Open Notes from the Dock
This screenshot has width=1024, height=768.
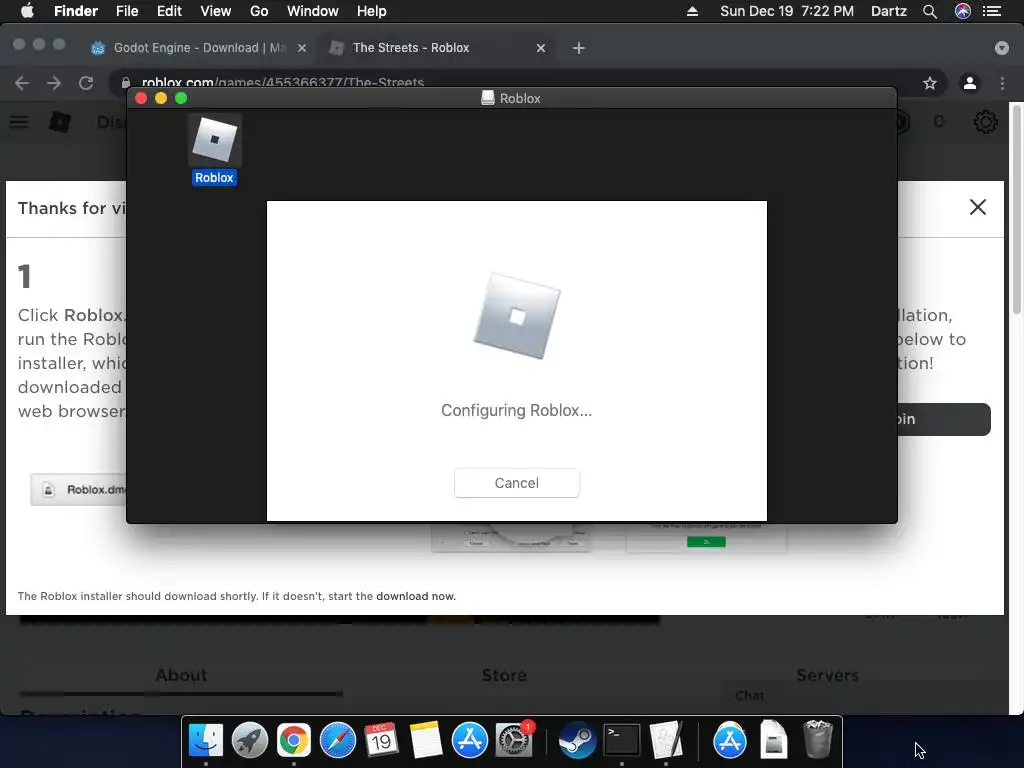click(x=426, y=741)
